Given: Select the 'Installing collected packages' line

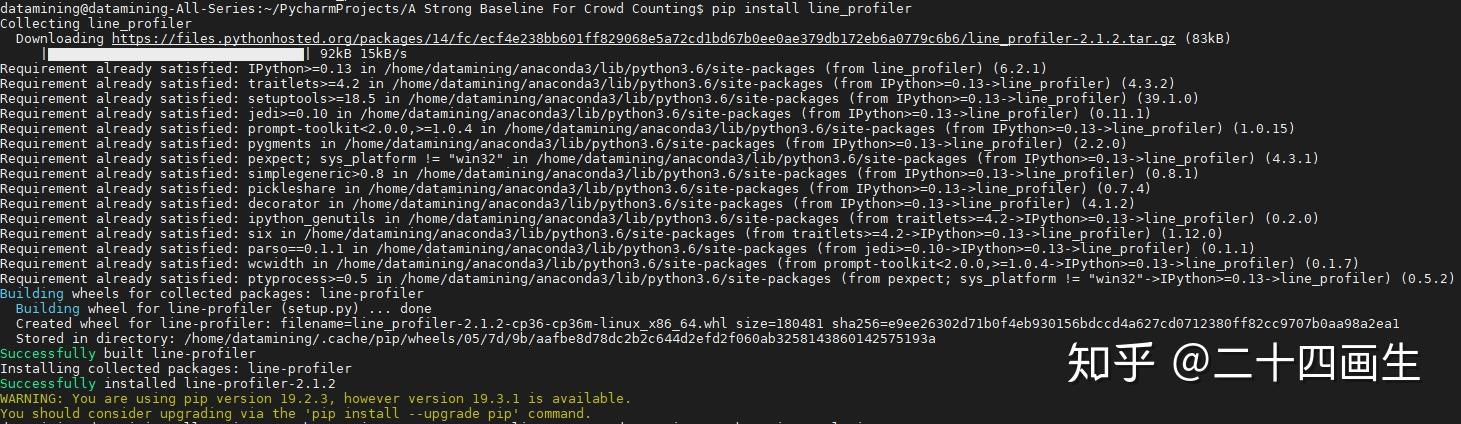Looking at the screenshot, I should tap(176, 368).
